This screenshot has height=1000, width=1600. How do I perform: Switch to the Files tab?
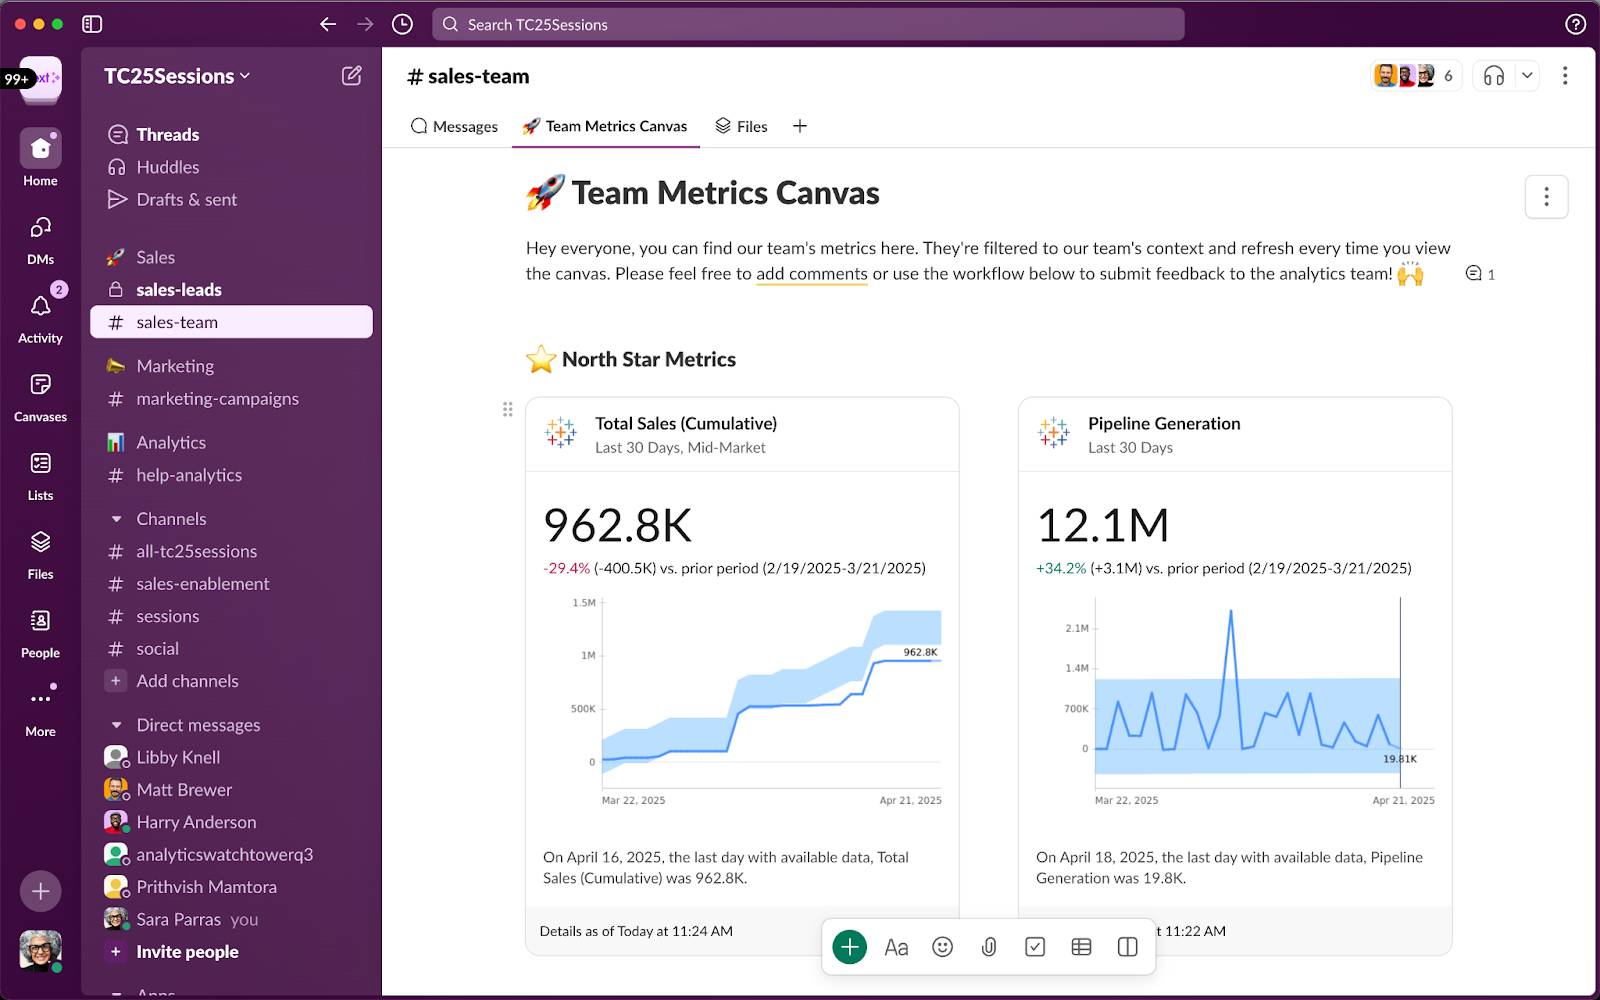[x=741, y=126]
